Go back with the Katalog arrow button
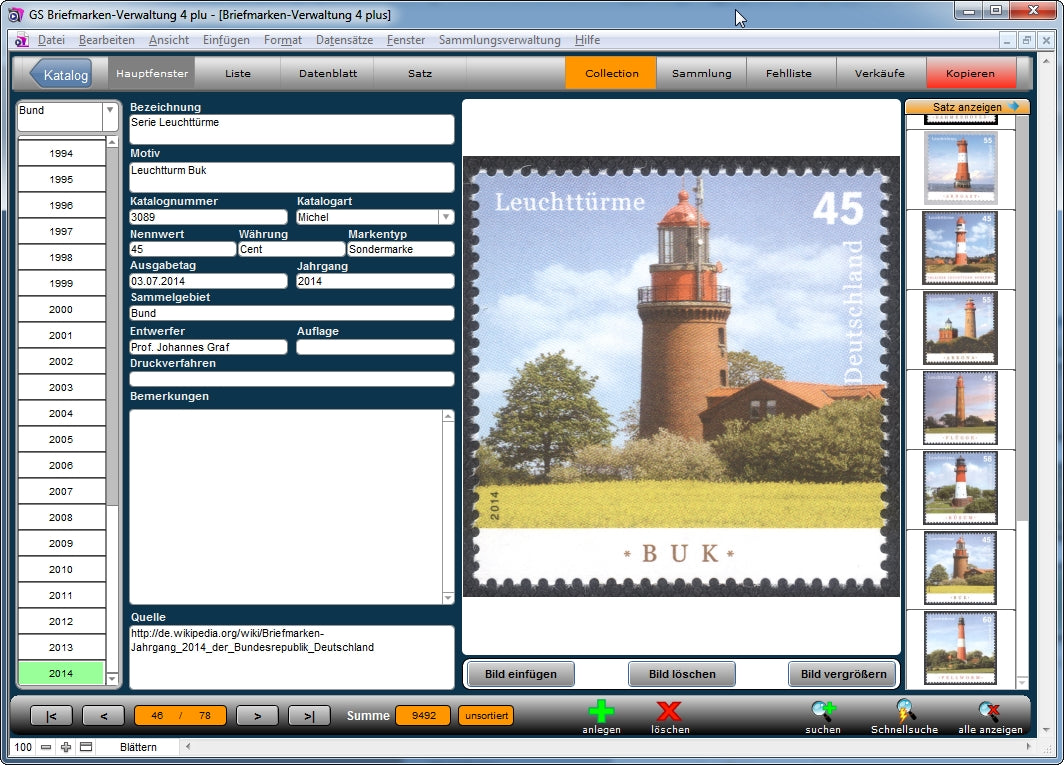1064x765 pixels. [x=60, y=74]
